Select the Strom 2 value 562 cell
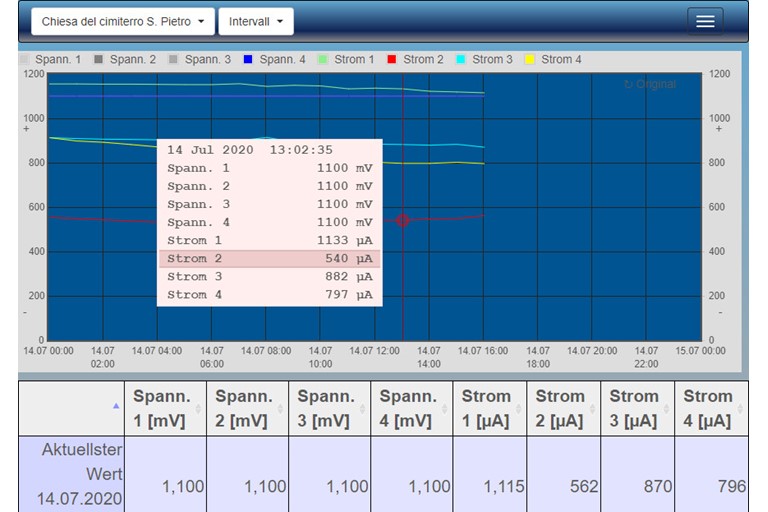The height and width of the screenshot is (512, 768). pos(564,474)
